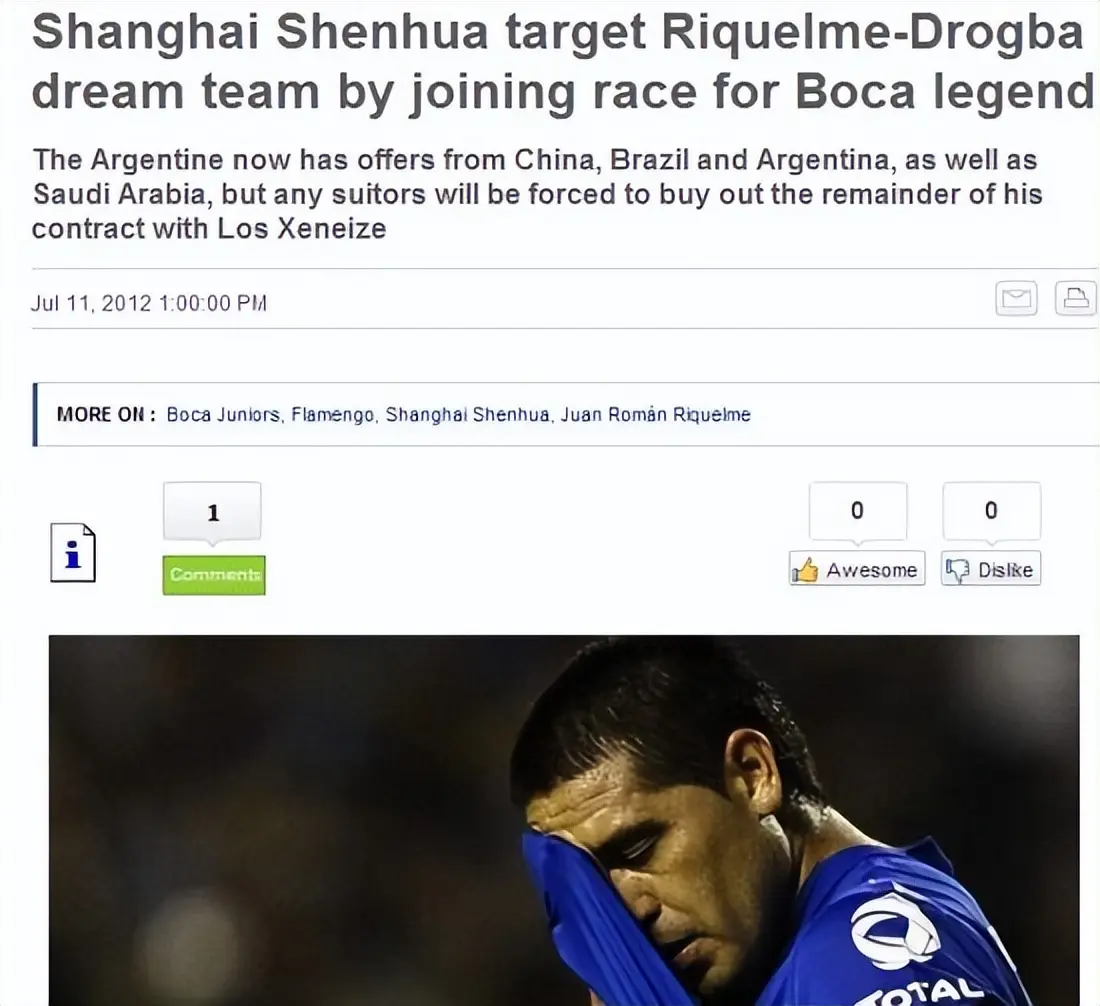
Task: Click the comment count bubble showing 1
Action: coord(213,512)
